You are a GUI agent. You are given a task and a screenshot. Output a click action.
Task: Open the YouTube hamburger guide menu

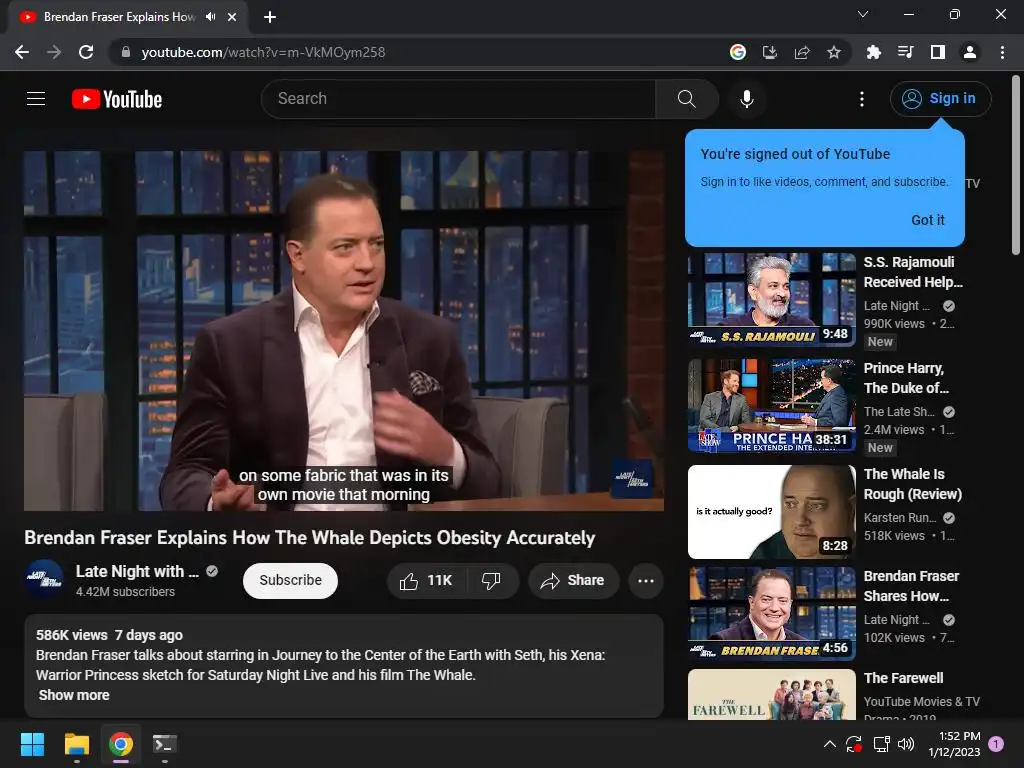[36, 99]
